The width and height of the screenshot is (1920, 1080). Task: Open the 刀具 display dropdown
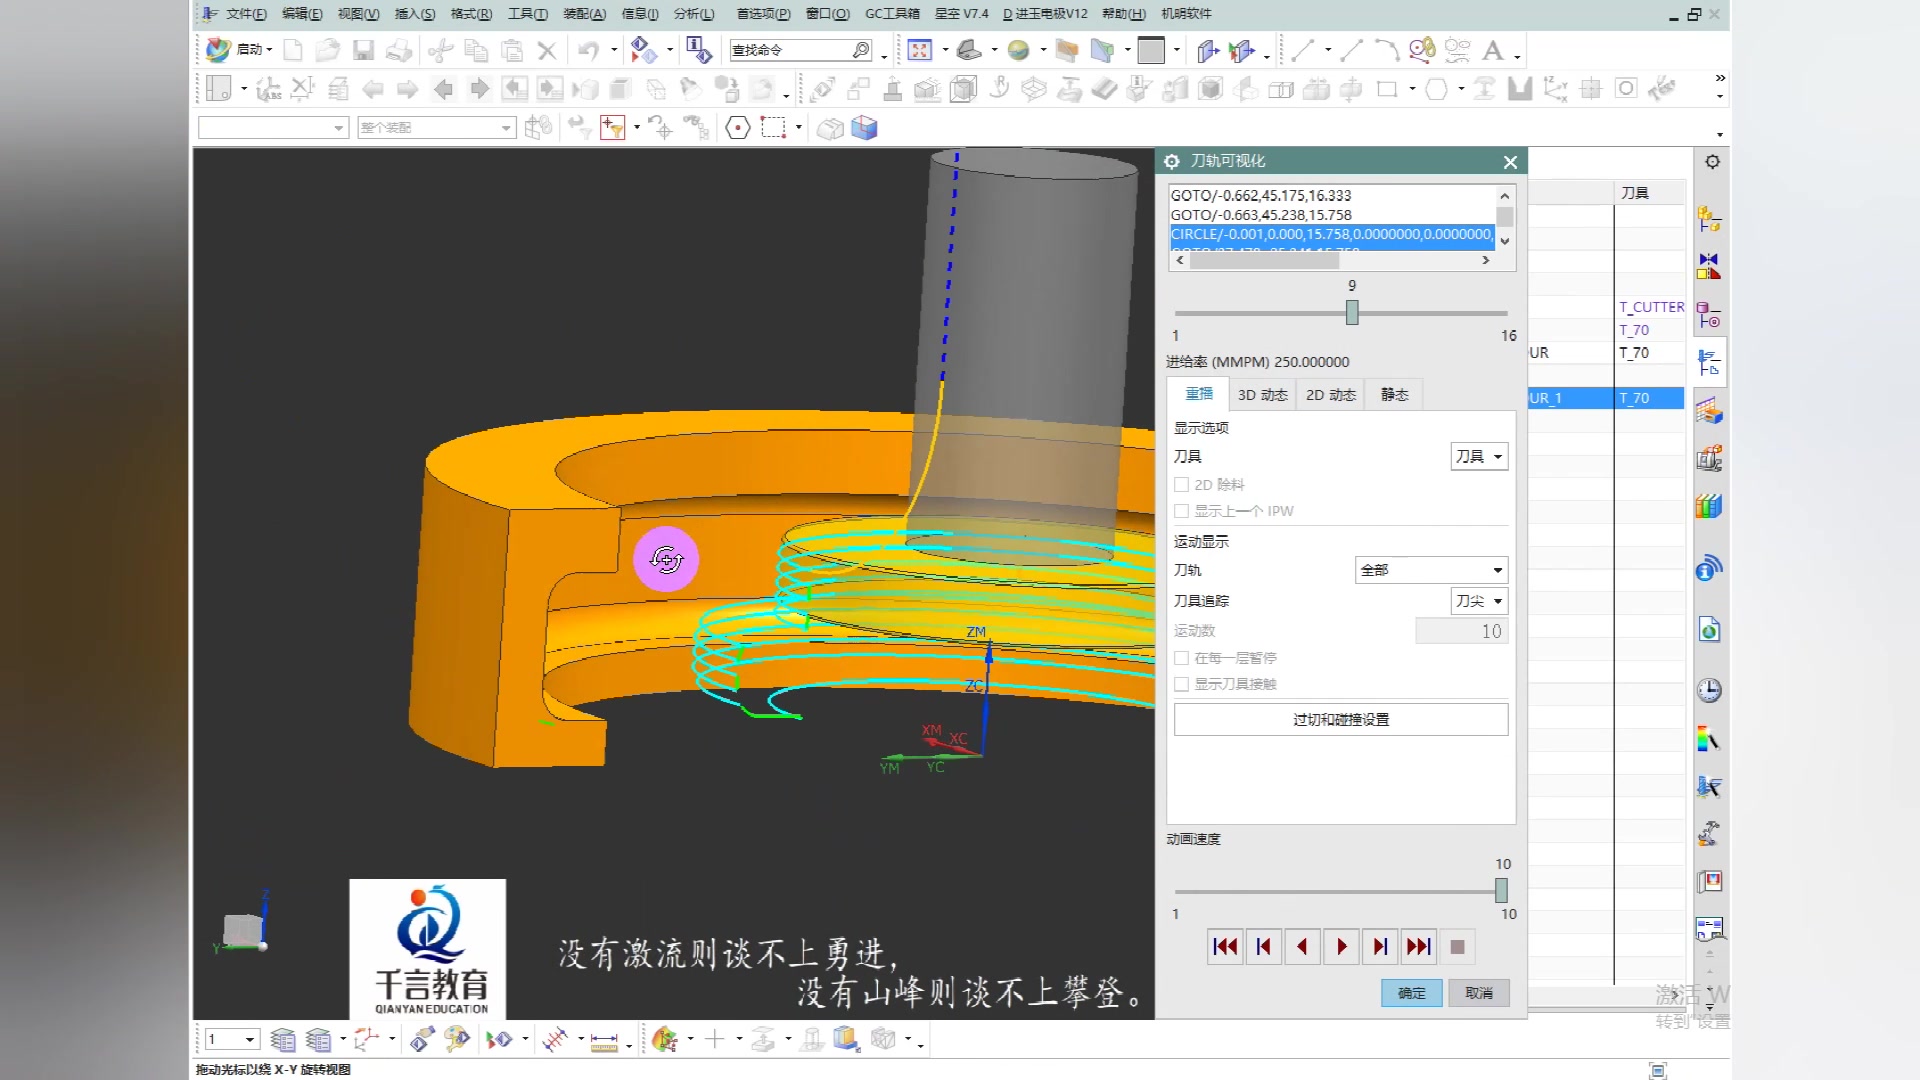[1479, 457]
